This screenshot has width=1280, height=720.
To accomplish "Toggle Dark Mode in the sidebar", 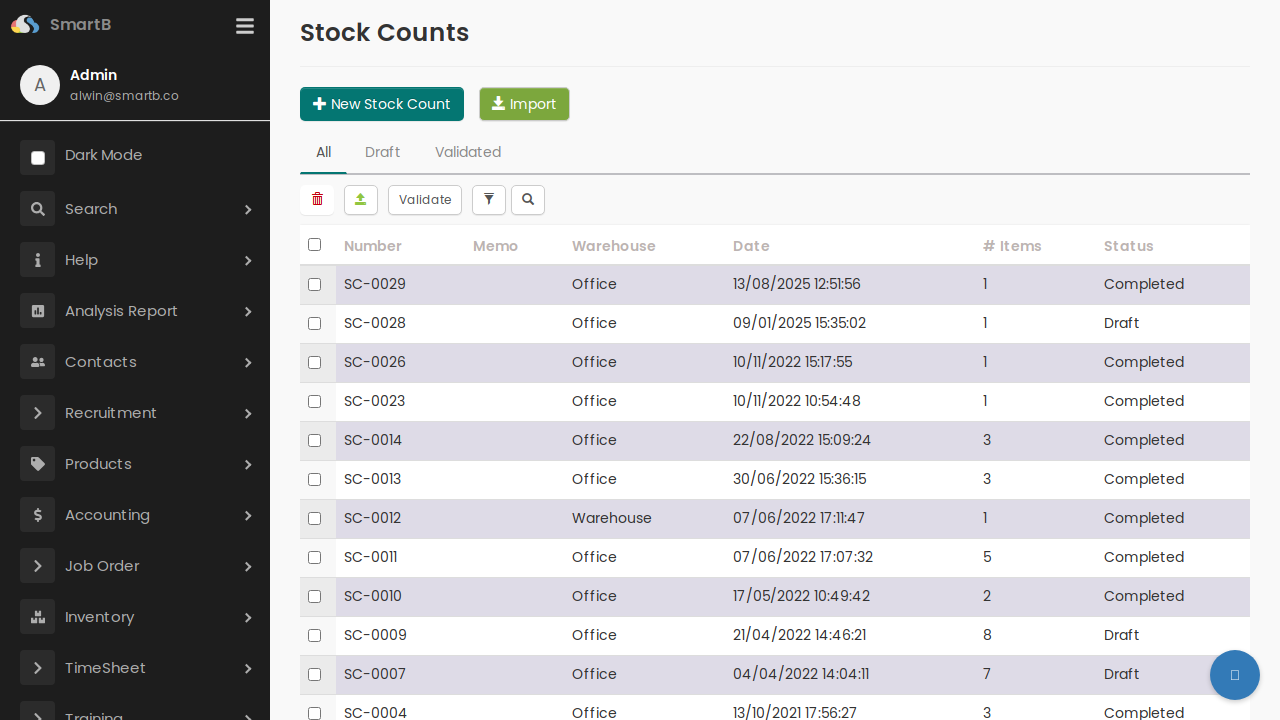I will [37, 156].
